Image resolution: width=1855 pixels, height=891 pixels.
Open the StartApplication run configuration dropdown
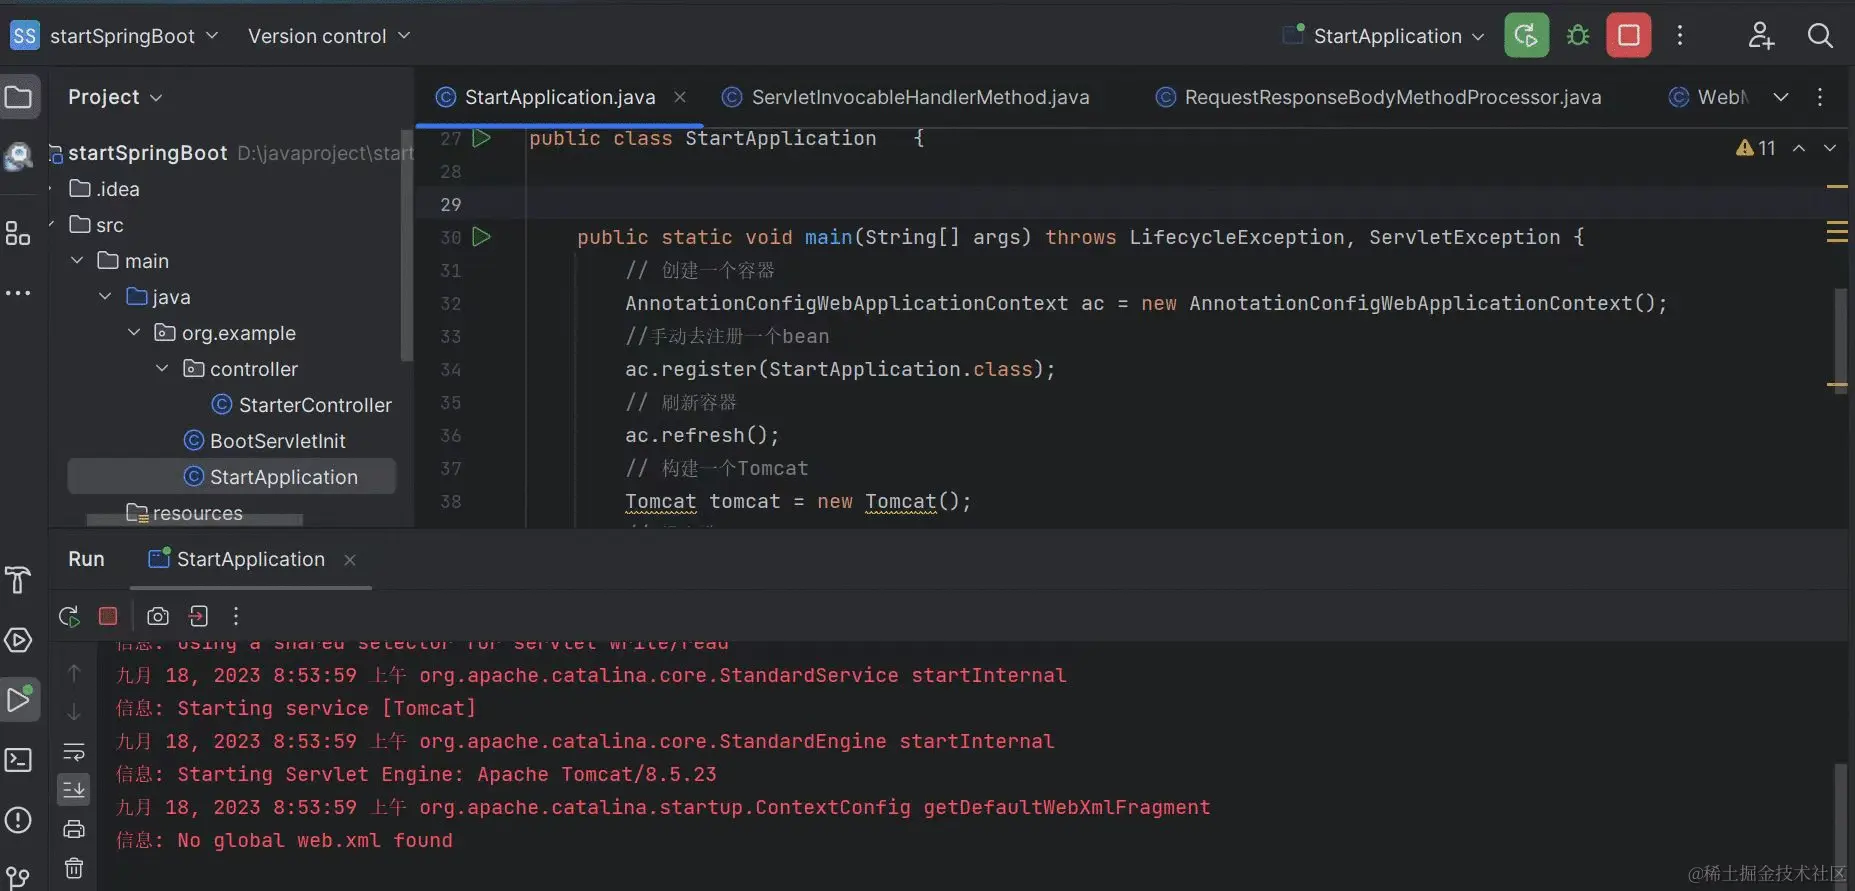coord(1384,36)
